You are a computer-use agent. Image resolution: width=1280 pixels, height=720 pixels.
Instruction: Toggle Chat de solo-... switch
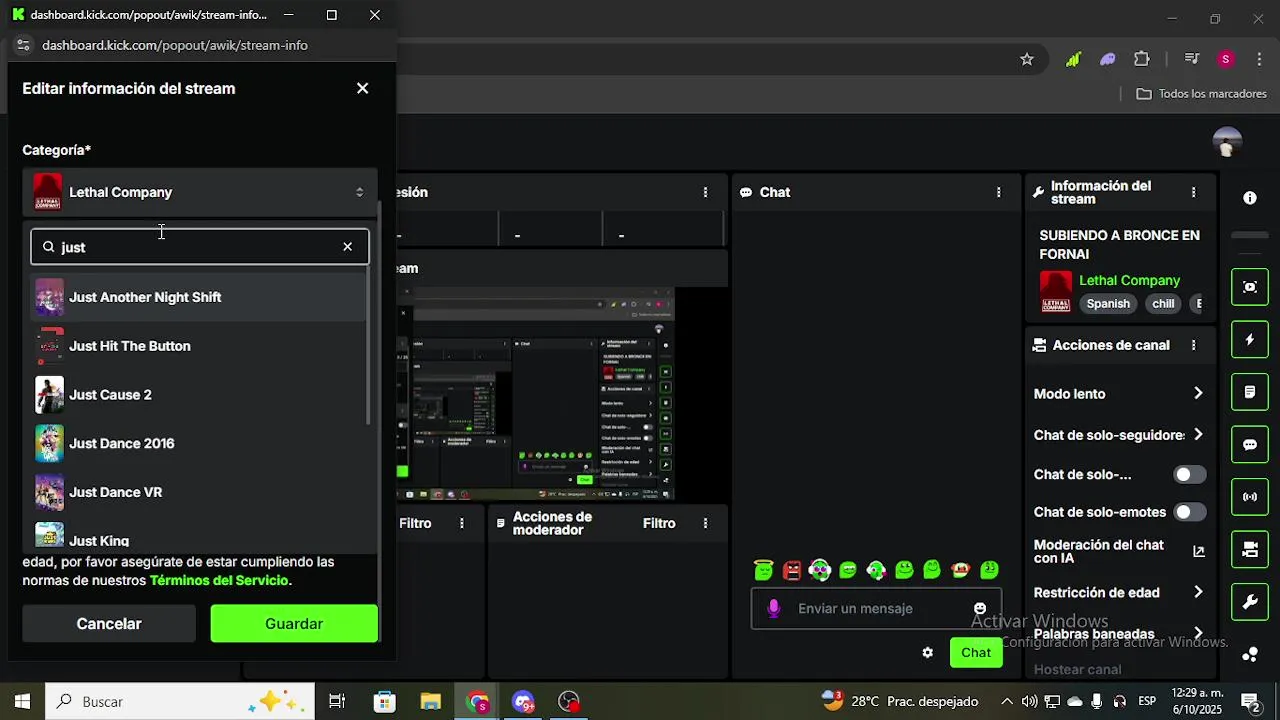point(1190,475)
